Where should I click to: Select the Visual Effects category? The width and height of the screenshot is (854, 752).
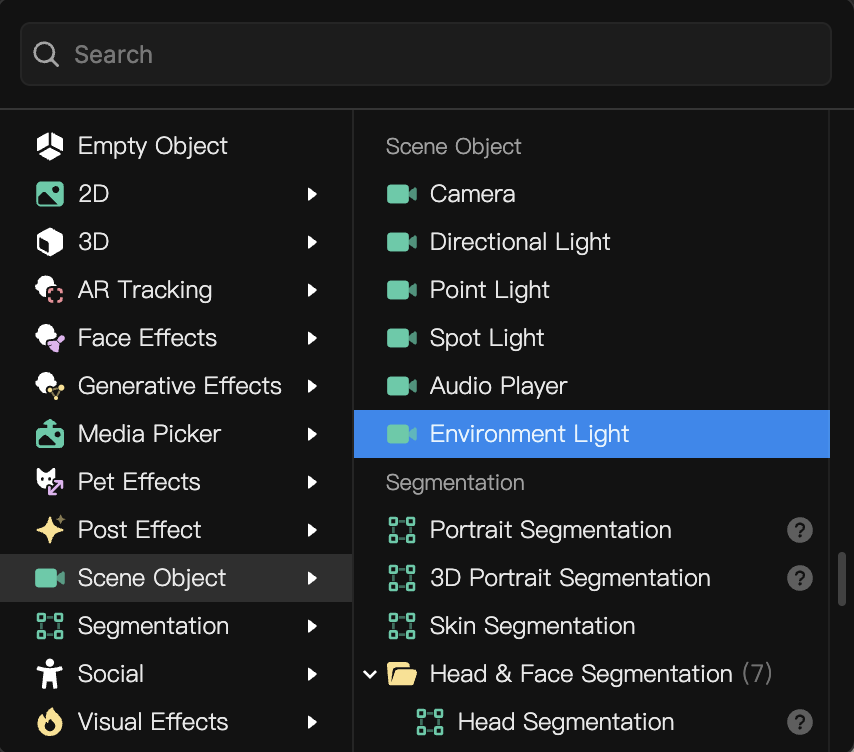[176, 722]
